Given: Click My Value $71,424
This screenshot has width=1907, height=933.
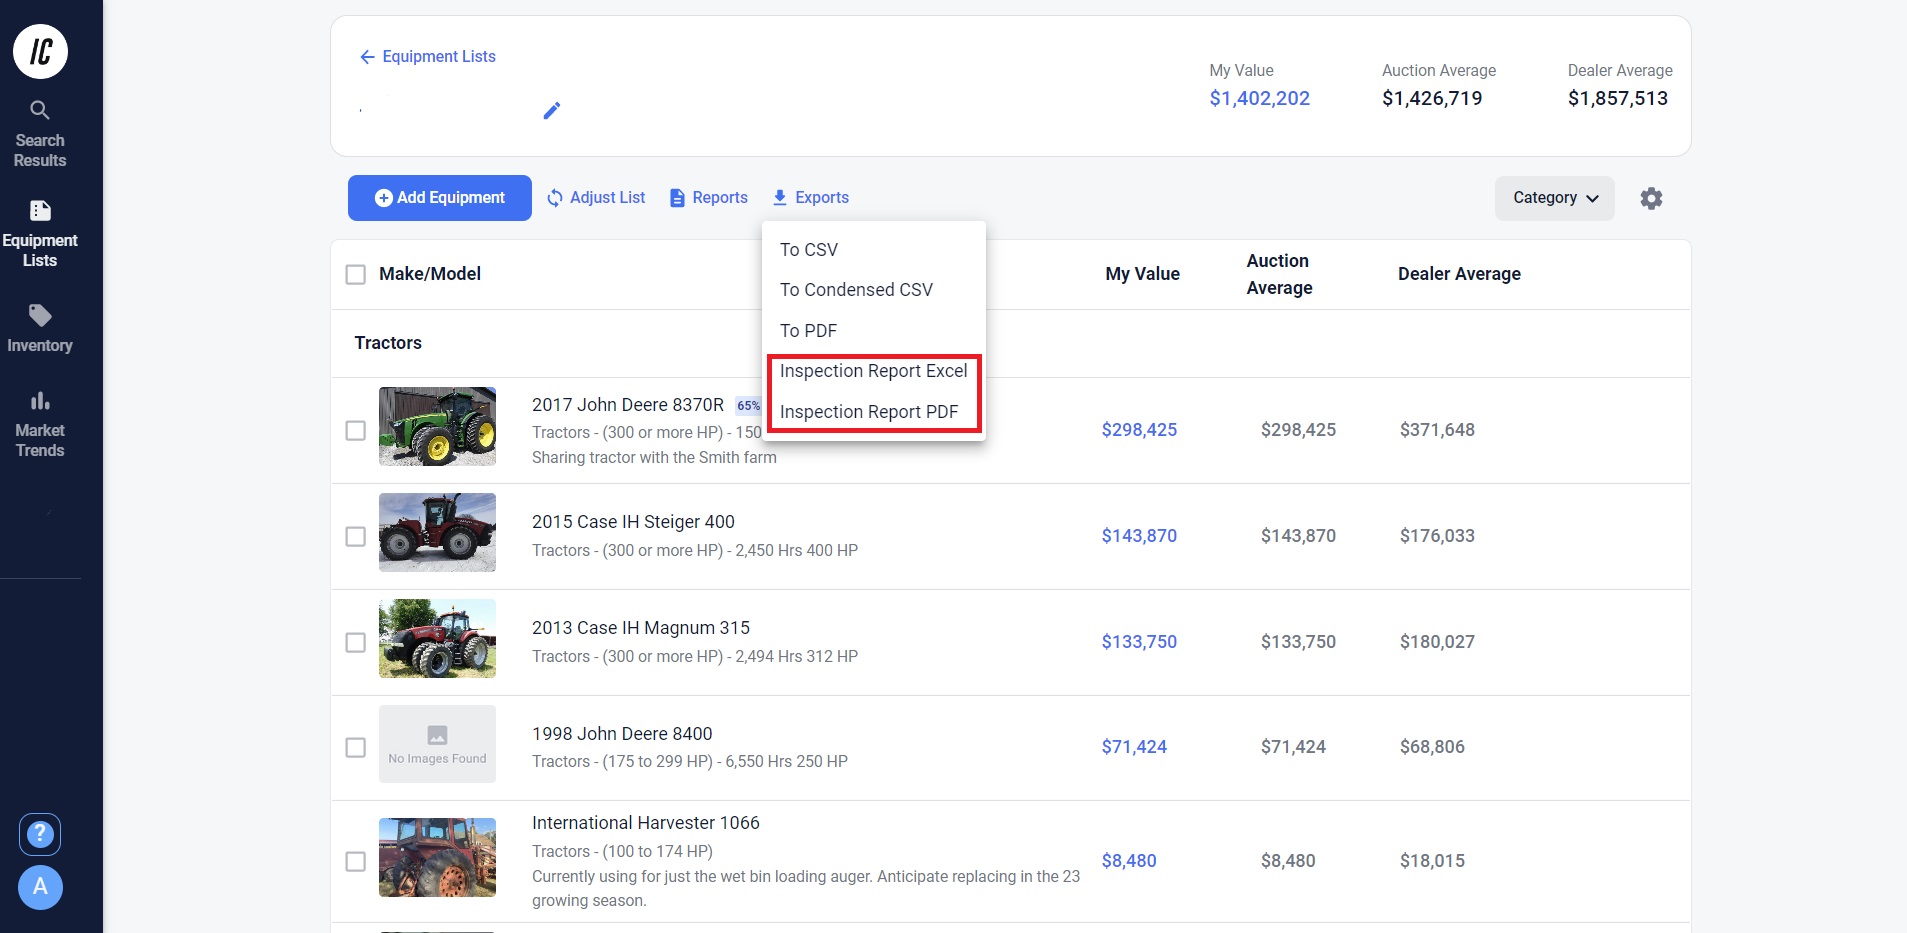Looking at the screenshot, I should pos(1134,747).
